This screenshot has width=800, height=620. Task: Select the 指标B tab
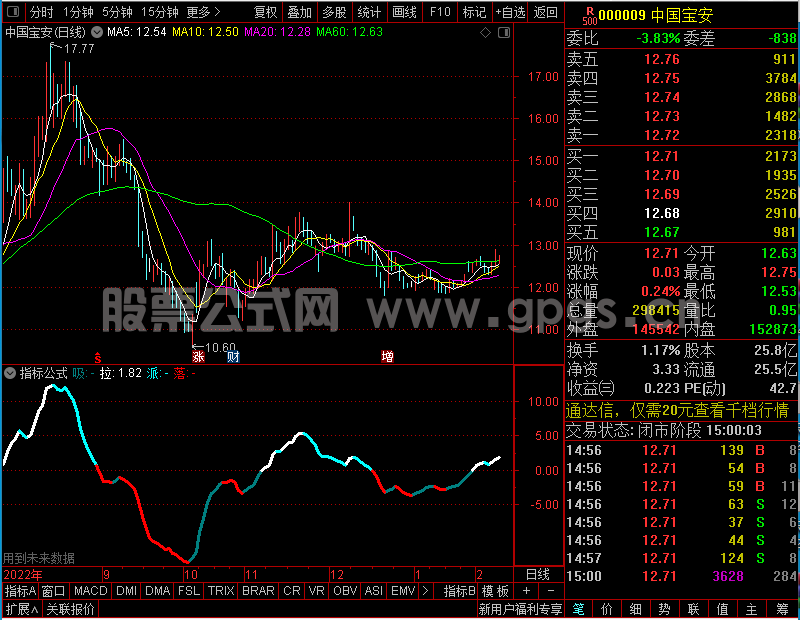tap(459, 591)
